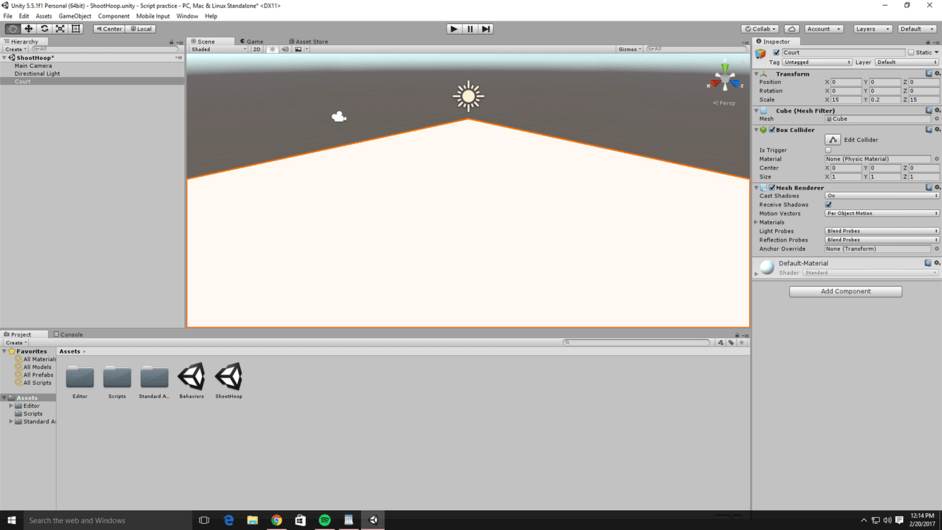Open Shaded draw mode dropdown
942x530 pixels.
point(219,49)
